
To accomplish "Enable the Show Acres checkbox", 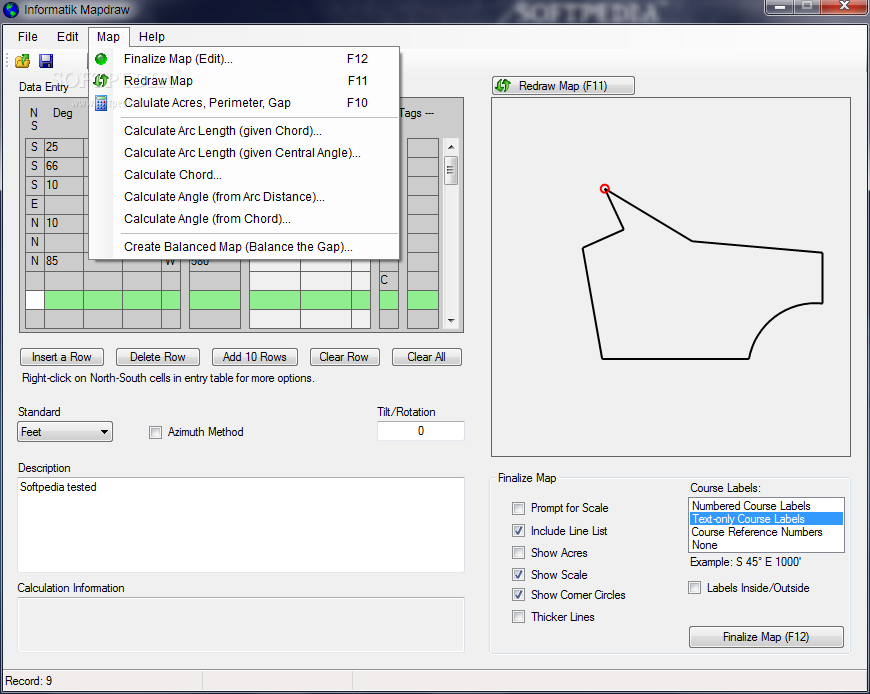I will click(x=518, y=553).
